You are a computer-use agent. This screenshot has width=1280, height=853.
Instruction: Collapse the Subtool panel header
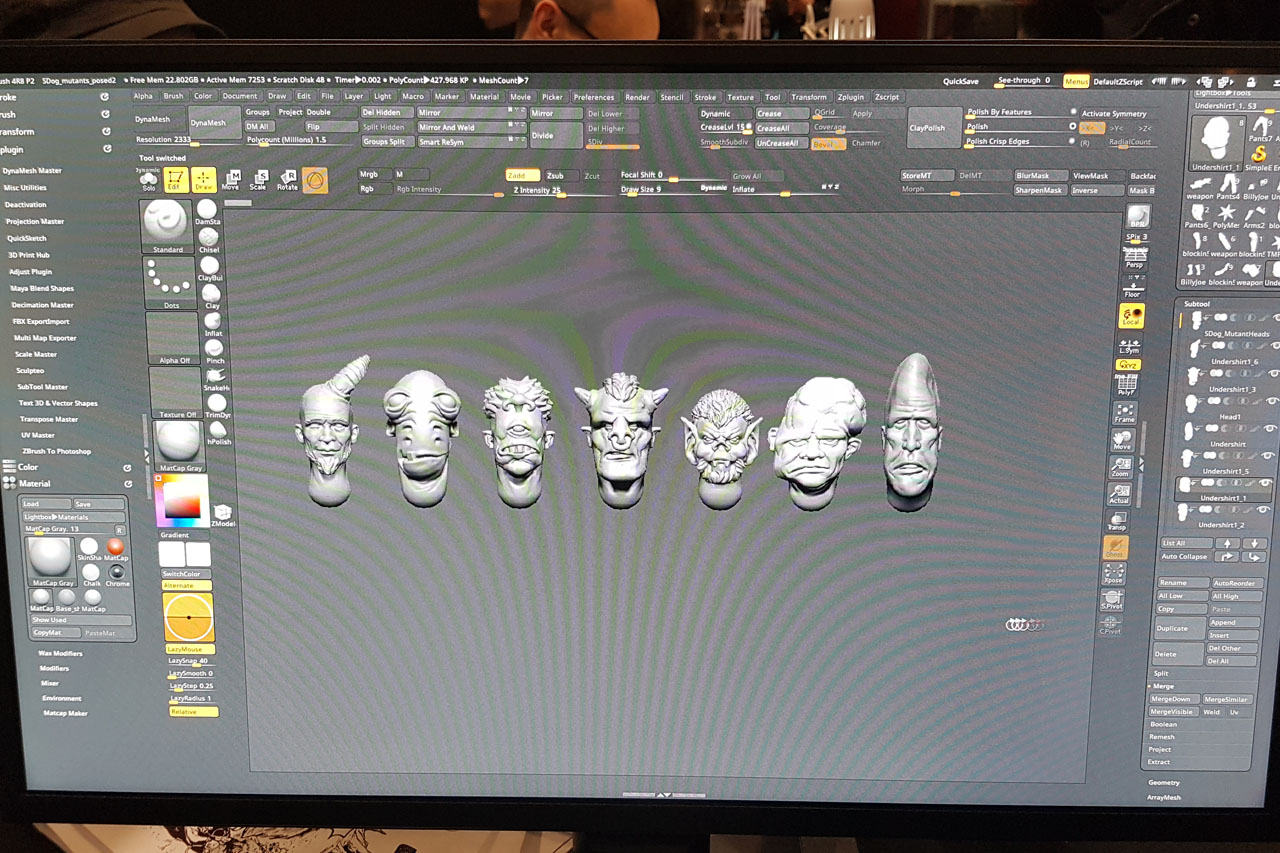pos(1197,304)
